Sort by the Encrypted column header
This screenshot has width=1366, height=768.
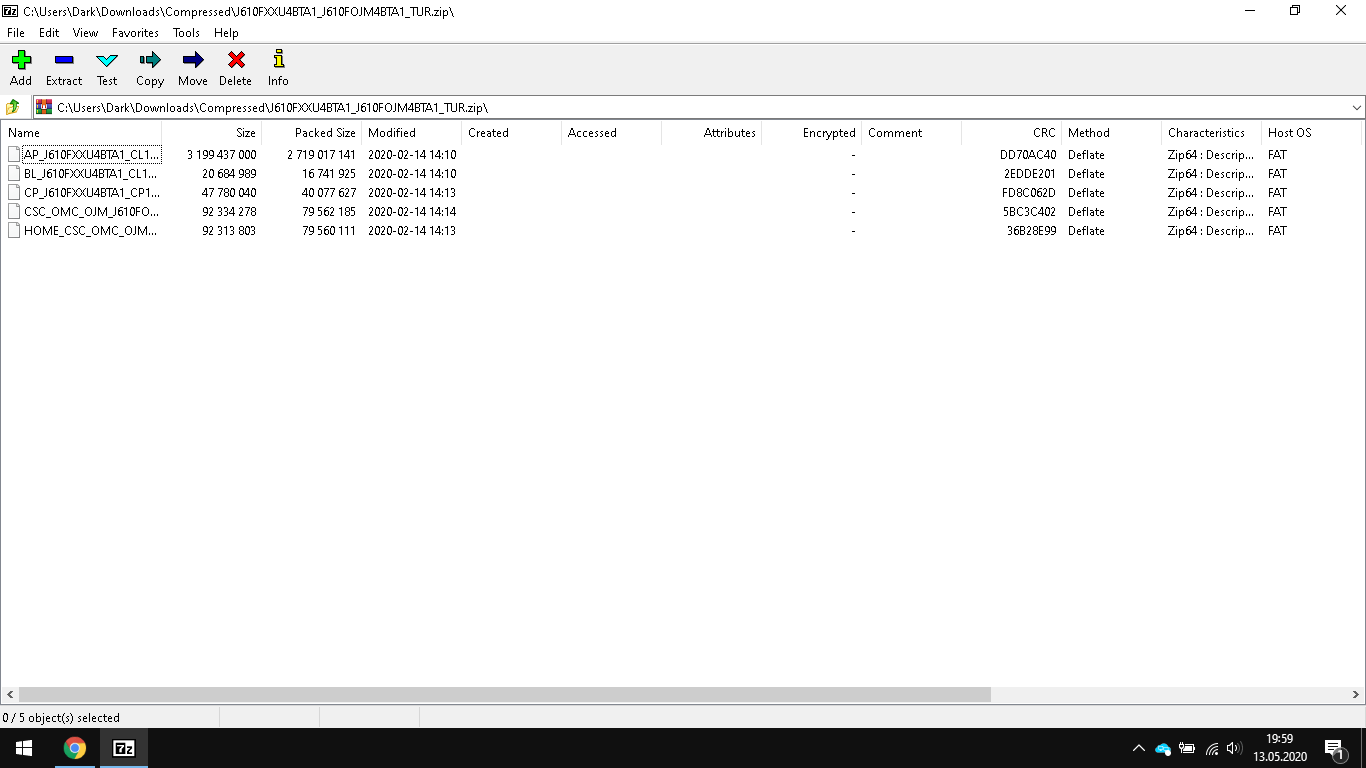click(x=811, y=133)
